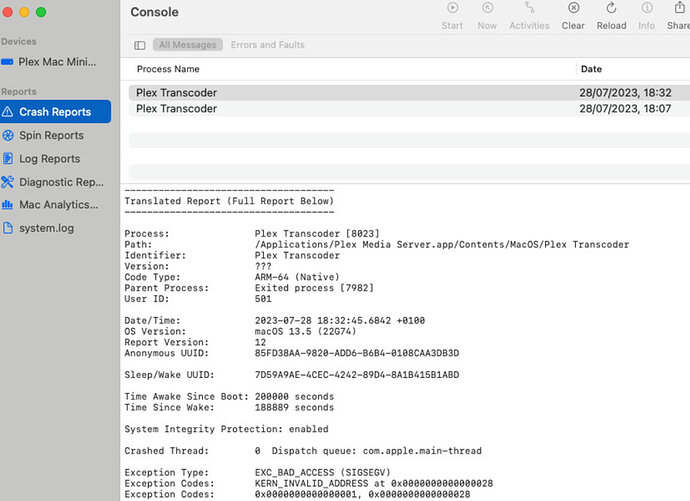Click the macOS 13.5 (22G74) version

[x=305, y=331]
